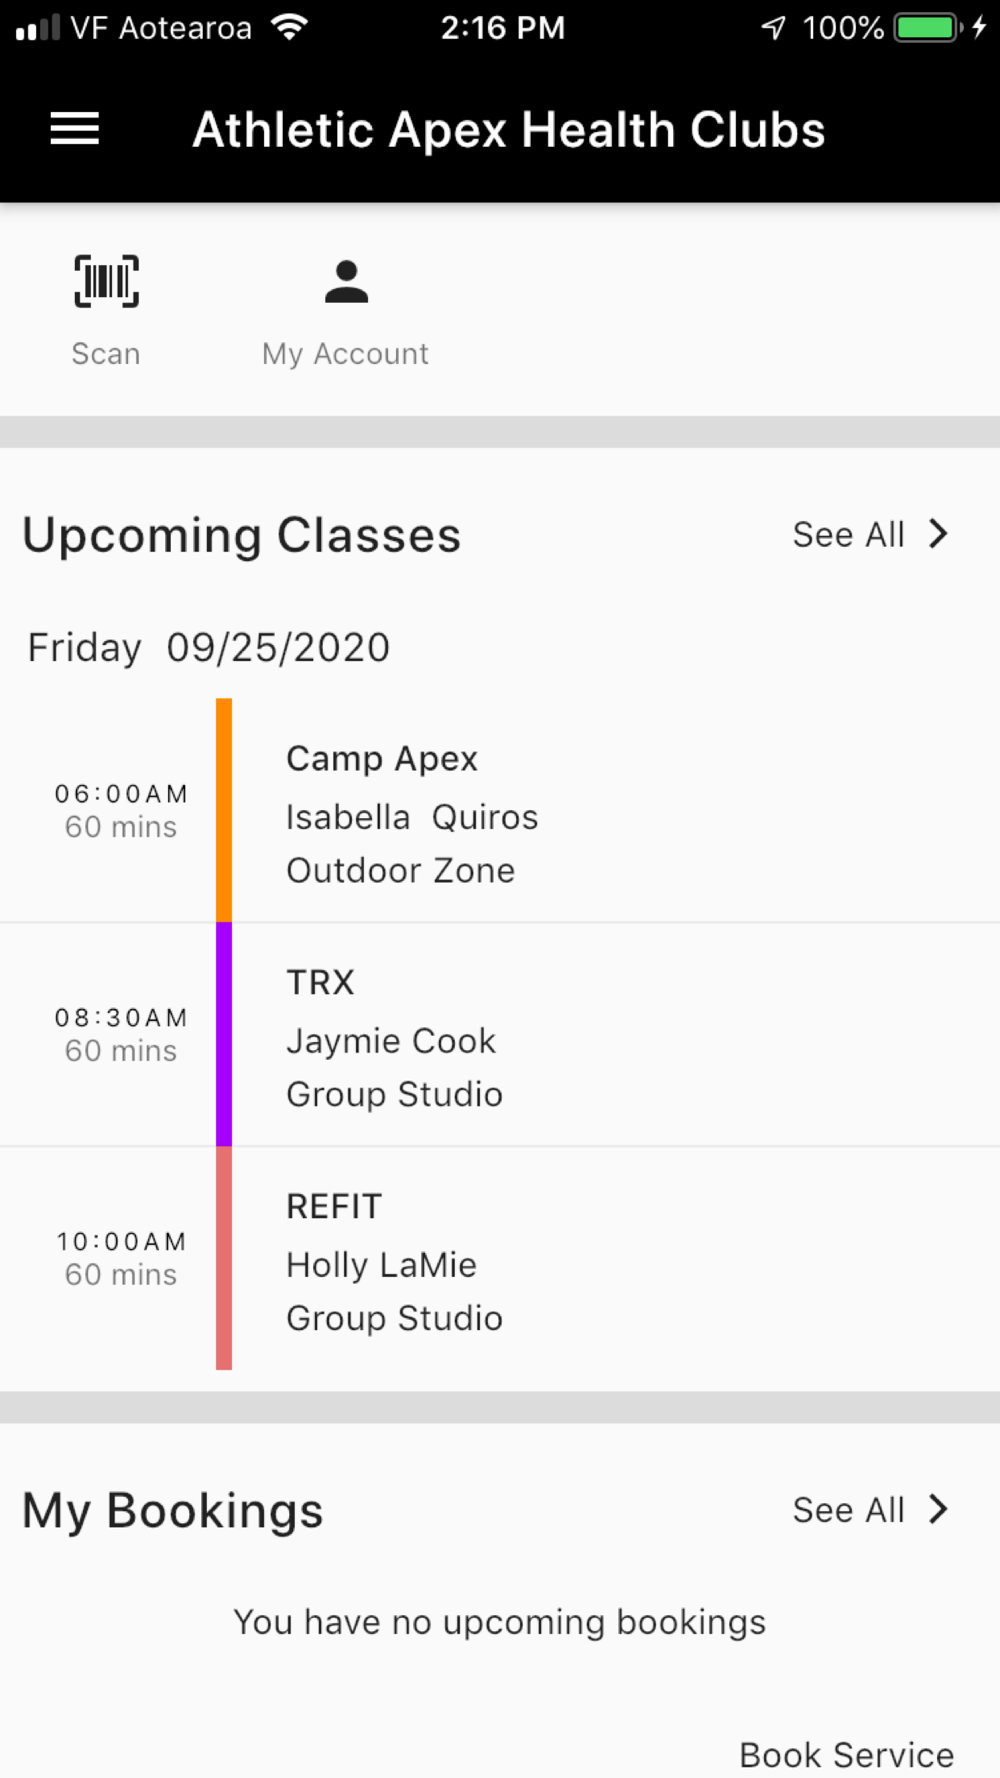The image size is (1000, 1778).
Task: Tap the Wi-Fi status icon
Action: [289, 27]
